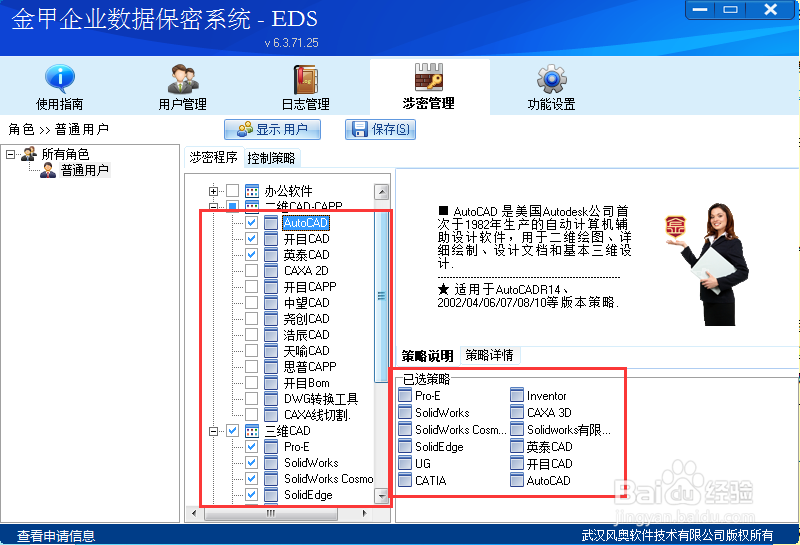Click the tree scroll down arrow

(x=382, y=495)
